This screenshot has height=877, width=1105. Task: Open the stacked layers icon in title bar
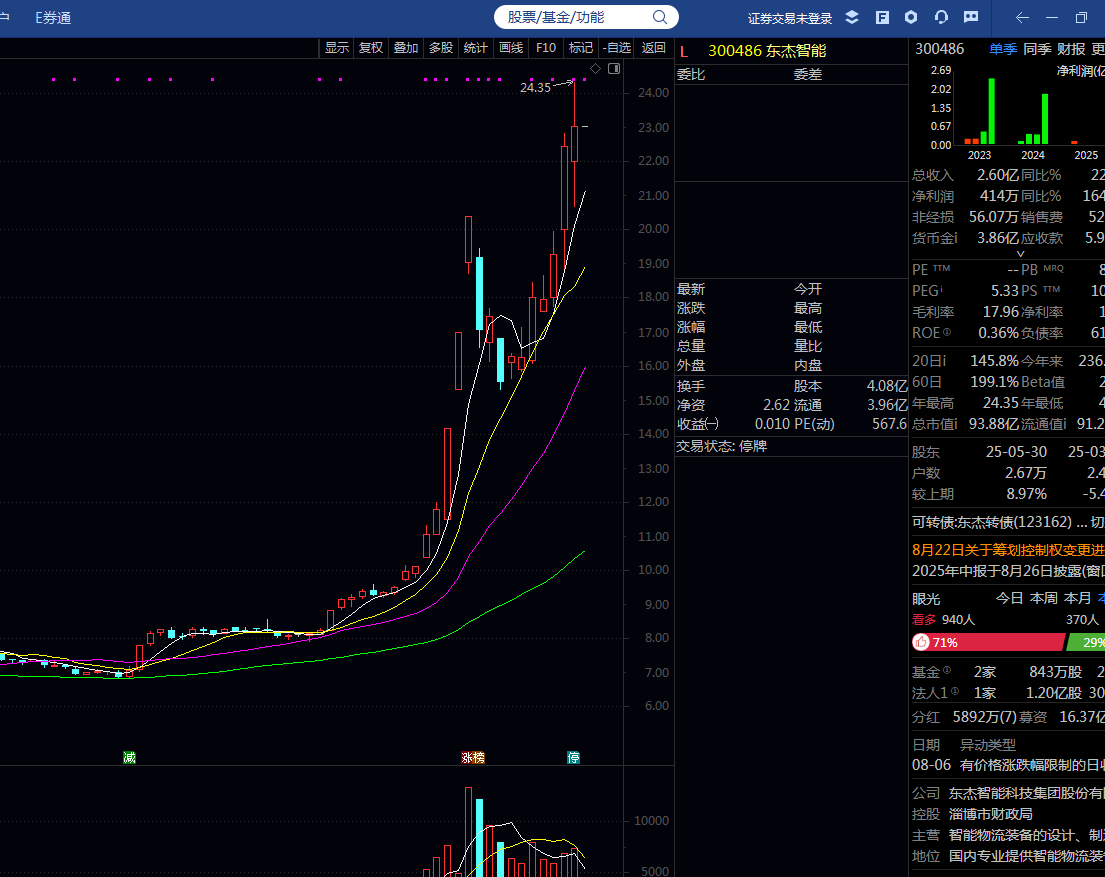[x=852, y=18]
